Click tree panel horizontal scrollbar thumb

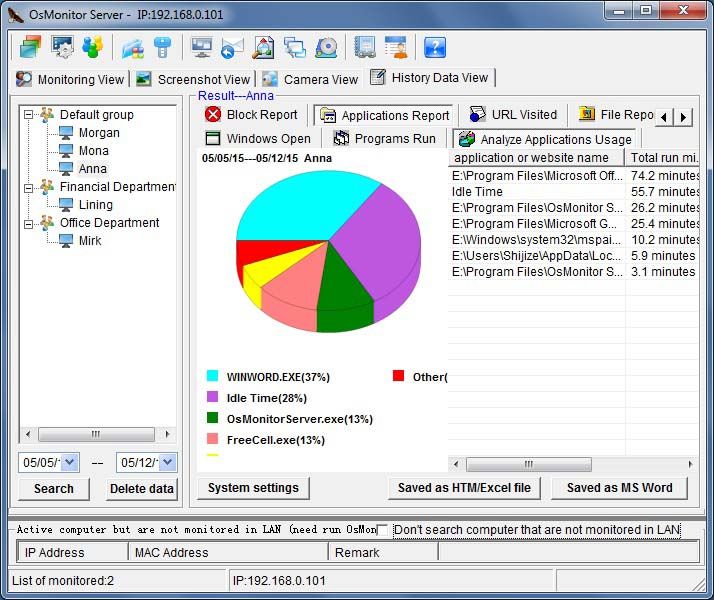point(96,434)
